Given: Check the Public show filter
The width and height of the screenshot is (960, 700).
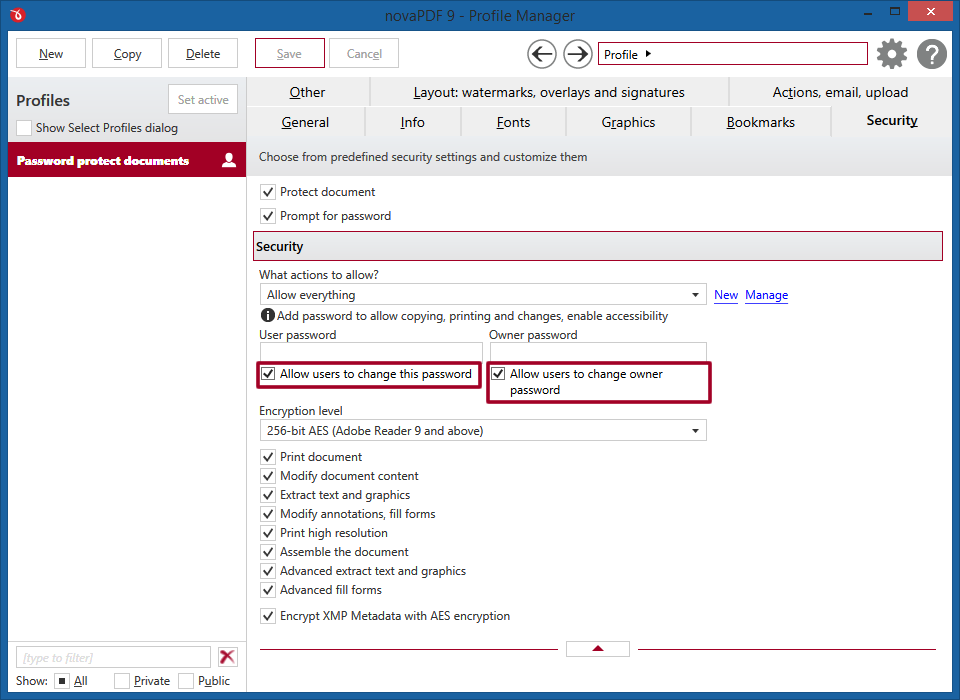Looking at the screenshot, I should 186,681.
